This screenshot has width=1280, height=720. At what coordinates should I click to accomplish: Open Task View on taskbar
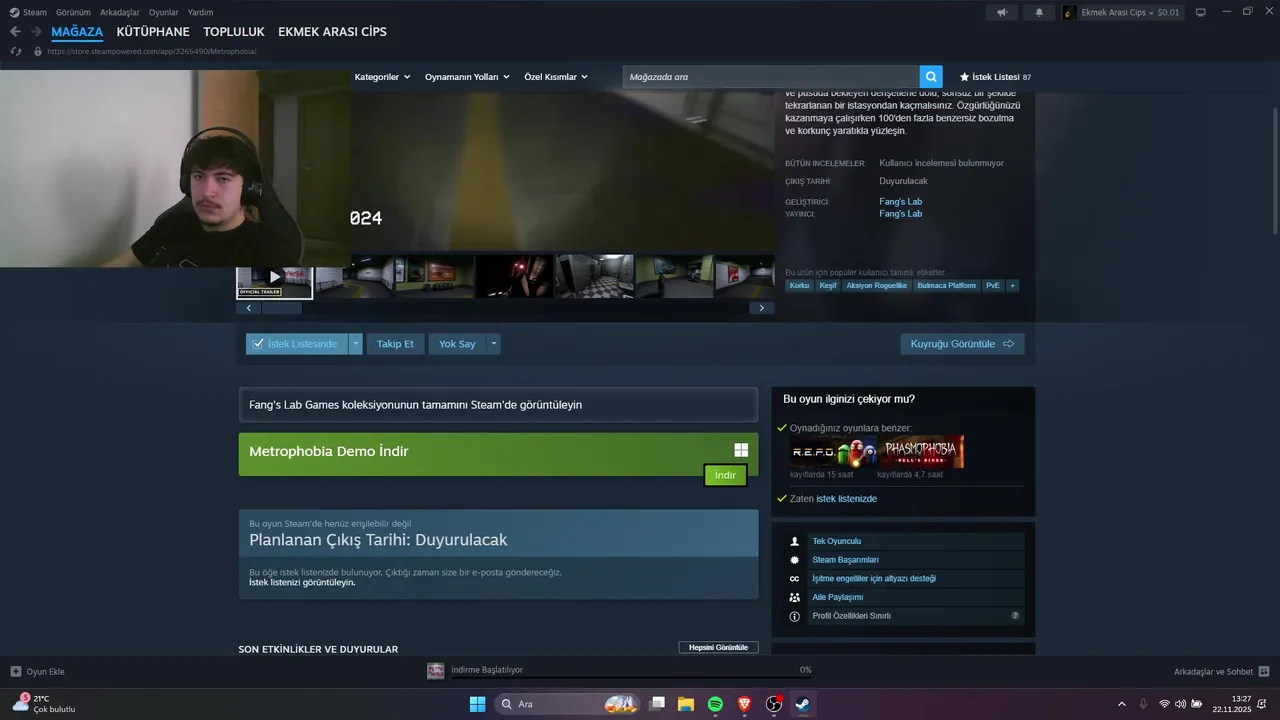(x=657, y=704)
